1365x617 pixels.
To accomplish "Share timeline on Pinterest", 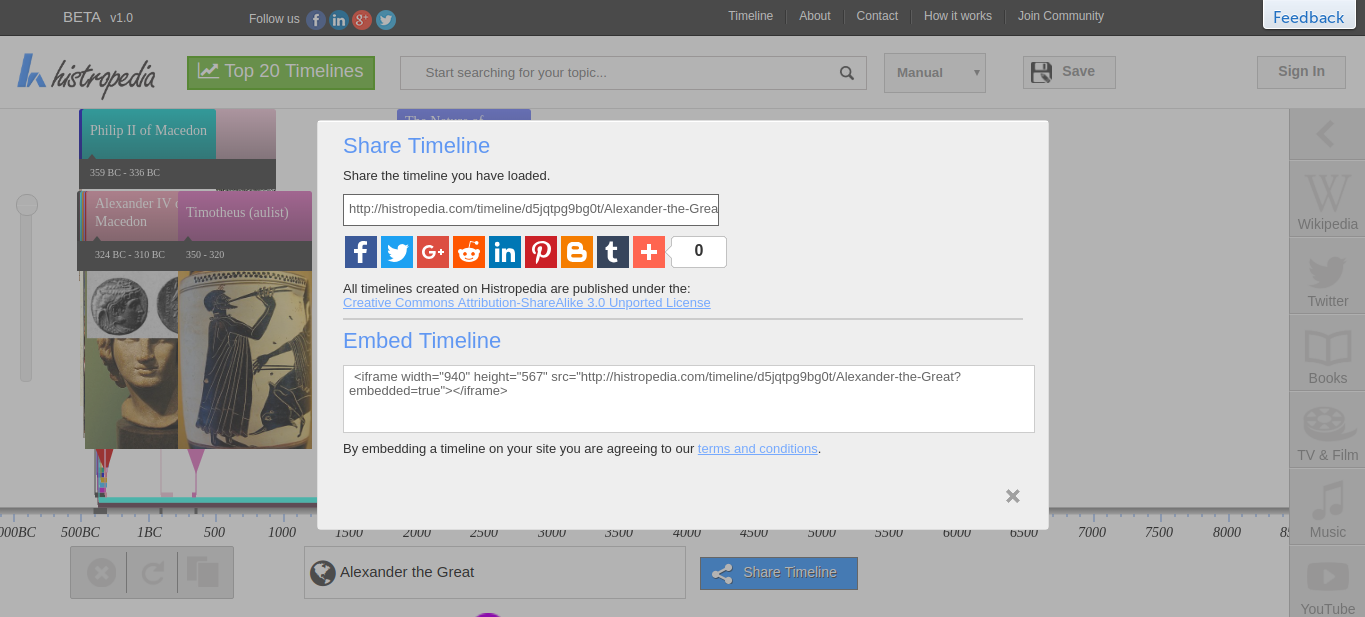I will tap(541, 252).
